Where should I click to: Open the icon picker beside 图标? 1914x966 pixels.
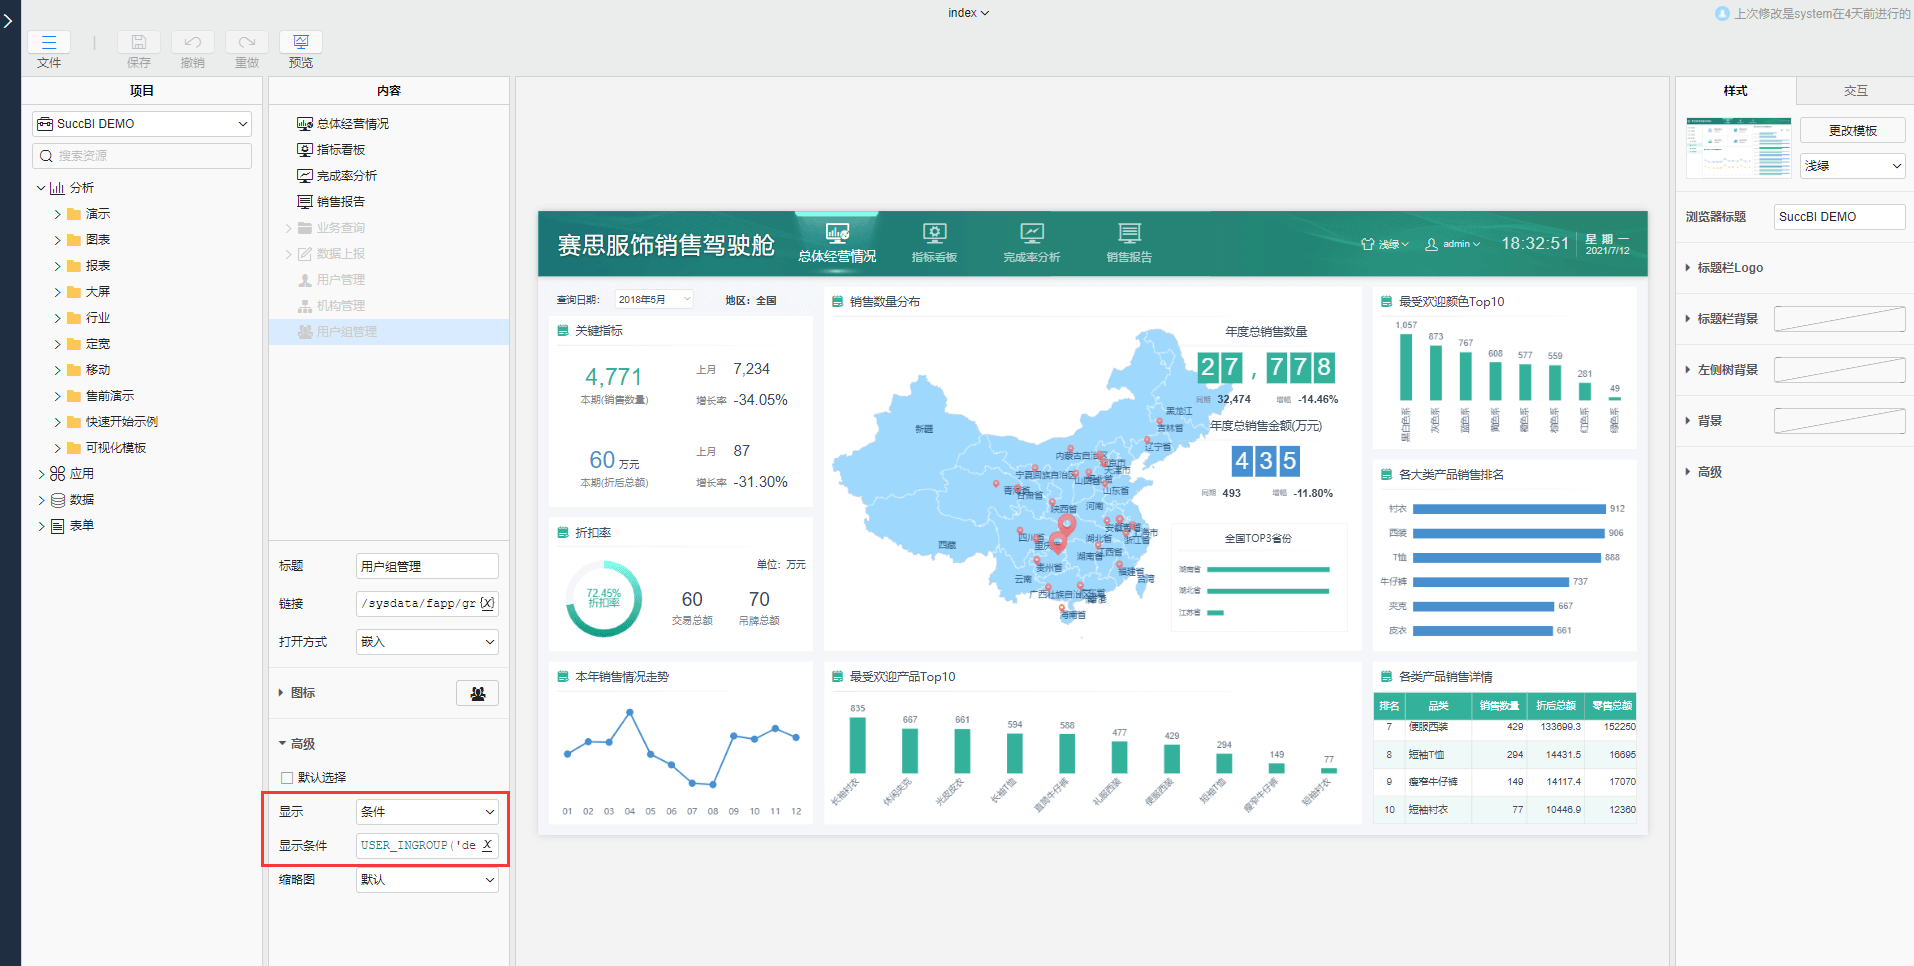(477, 692)
